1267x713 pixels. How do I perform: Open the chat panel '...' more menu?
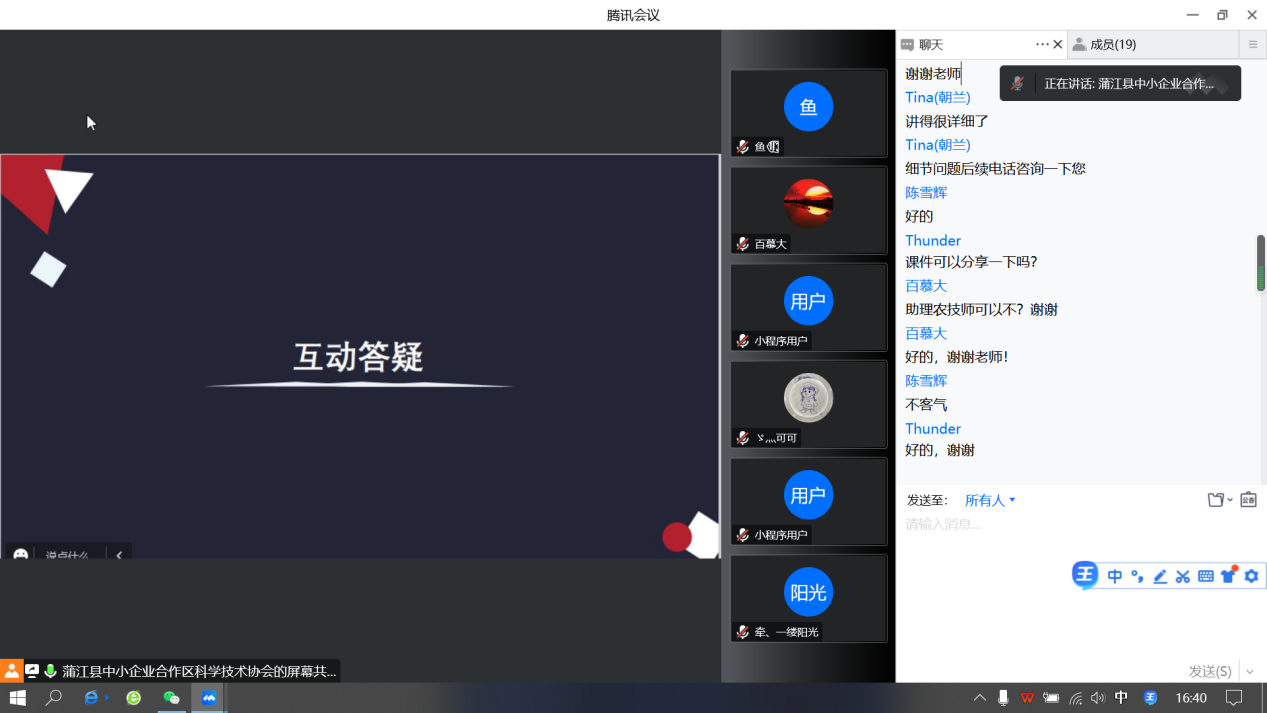point(1041,43)
